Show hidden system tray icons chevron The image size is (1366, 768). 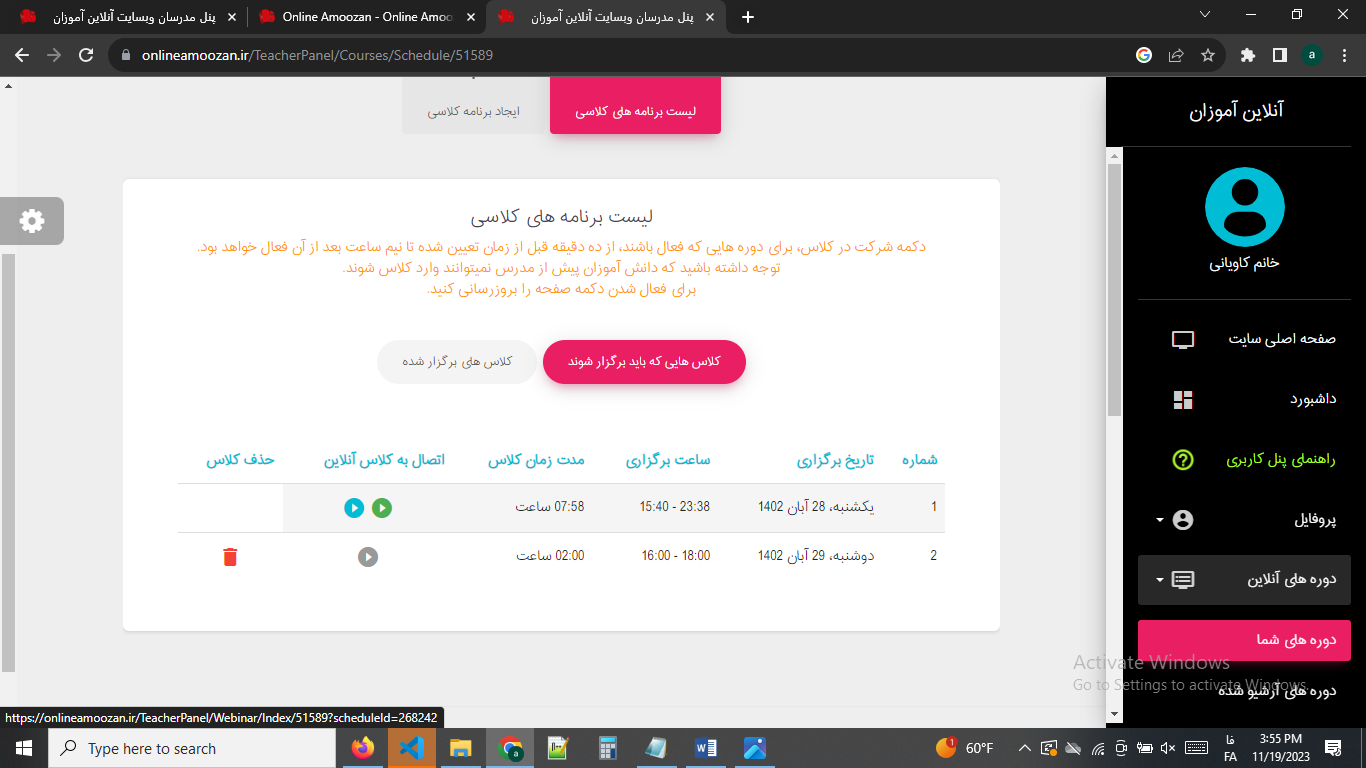[x=1024, y=748]
